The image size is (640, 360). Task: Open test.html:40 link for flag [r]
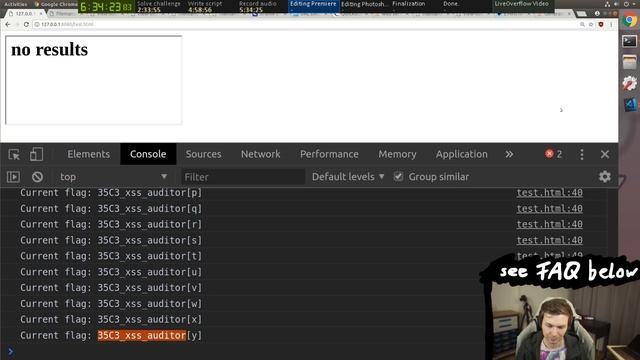click(549, 224)
